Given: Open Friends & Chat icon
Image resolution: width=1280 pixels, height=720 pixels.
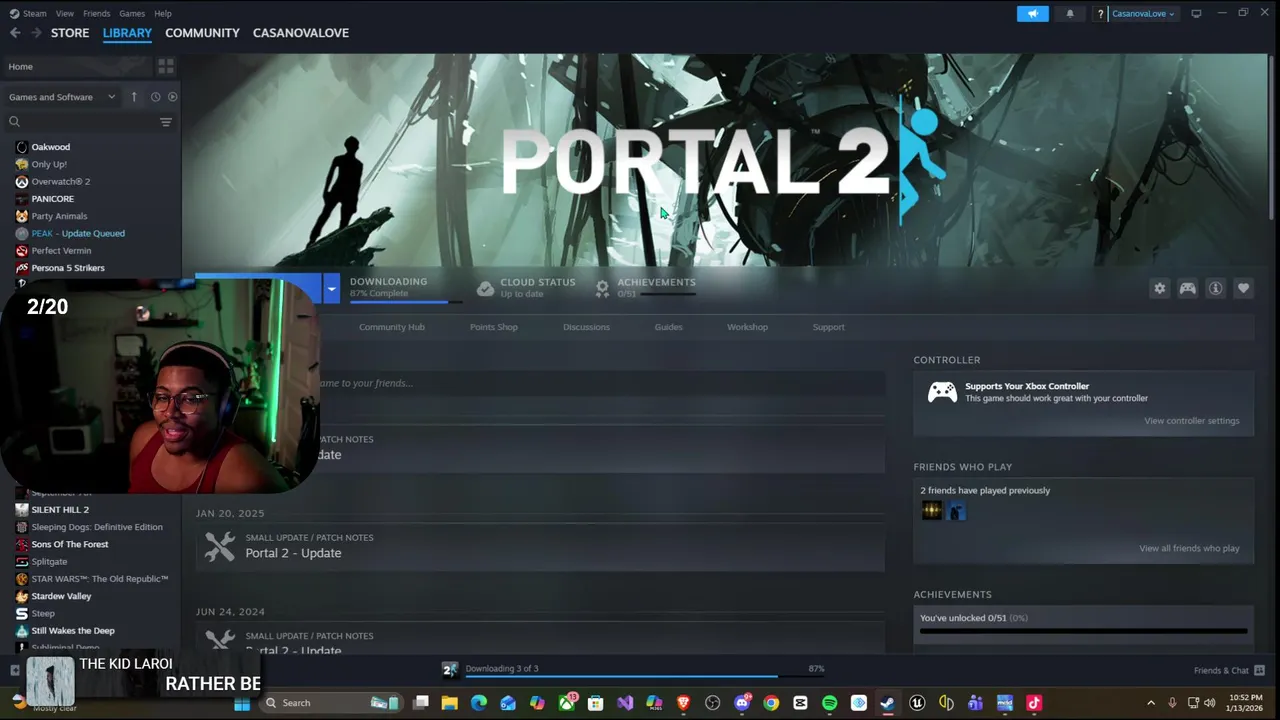Looking at the screenshot, I should click(x=1260, y=670).
